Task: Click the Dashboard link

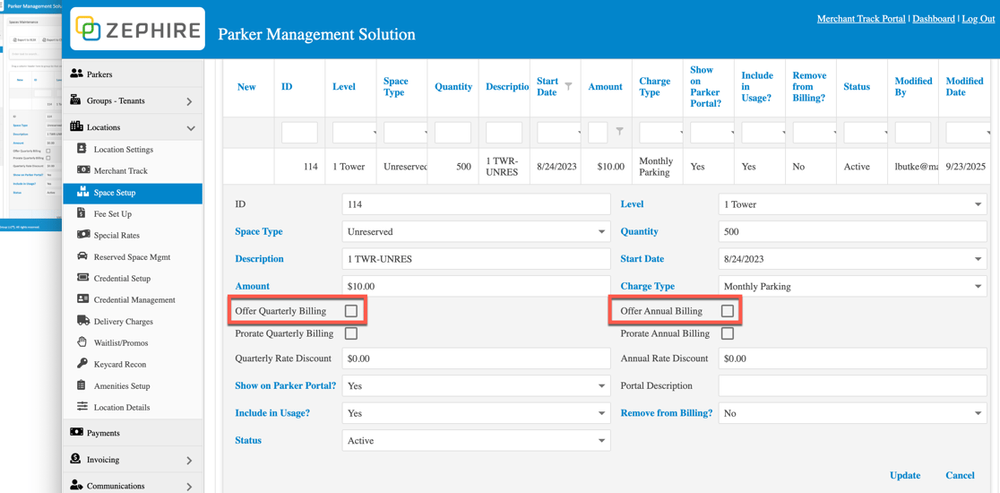Action: [934, 19]
